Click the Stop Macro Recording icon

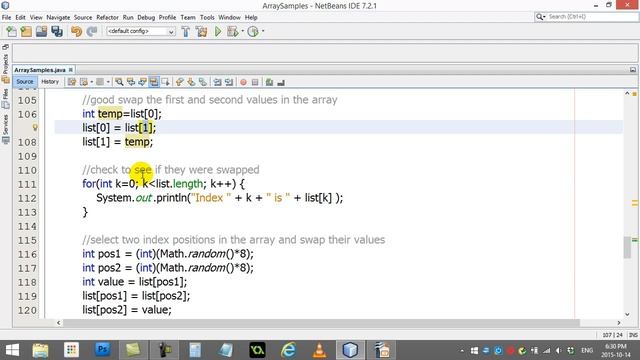tap(255, 82)
